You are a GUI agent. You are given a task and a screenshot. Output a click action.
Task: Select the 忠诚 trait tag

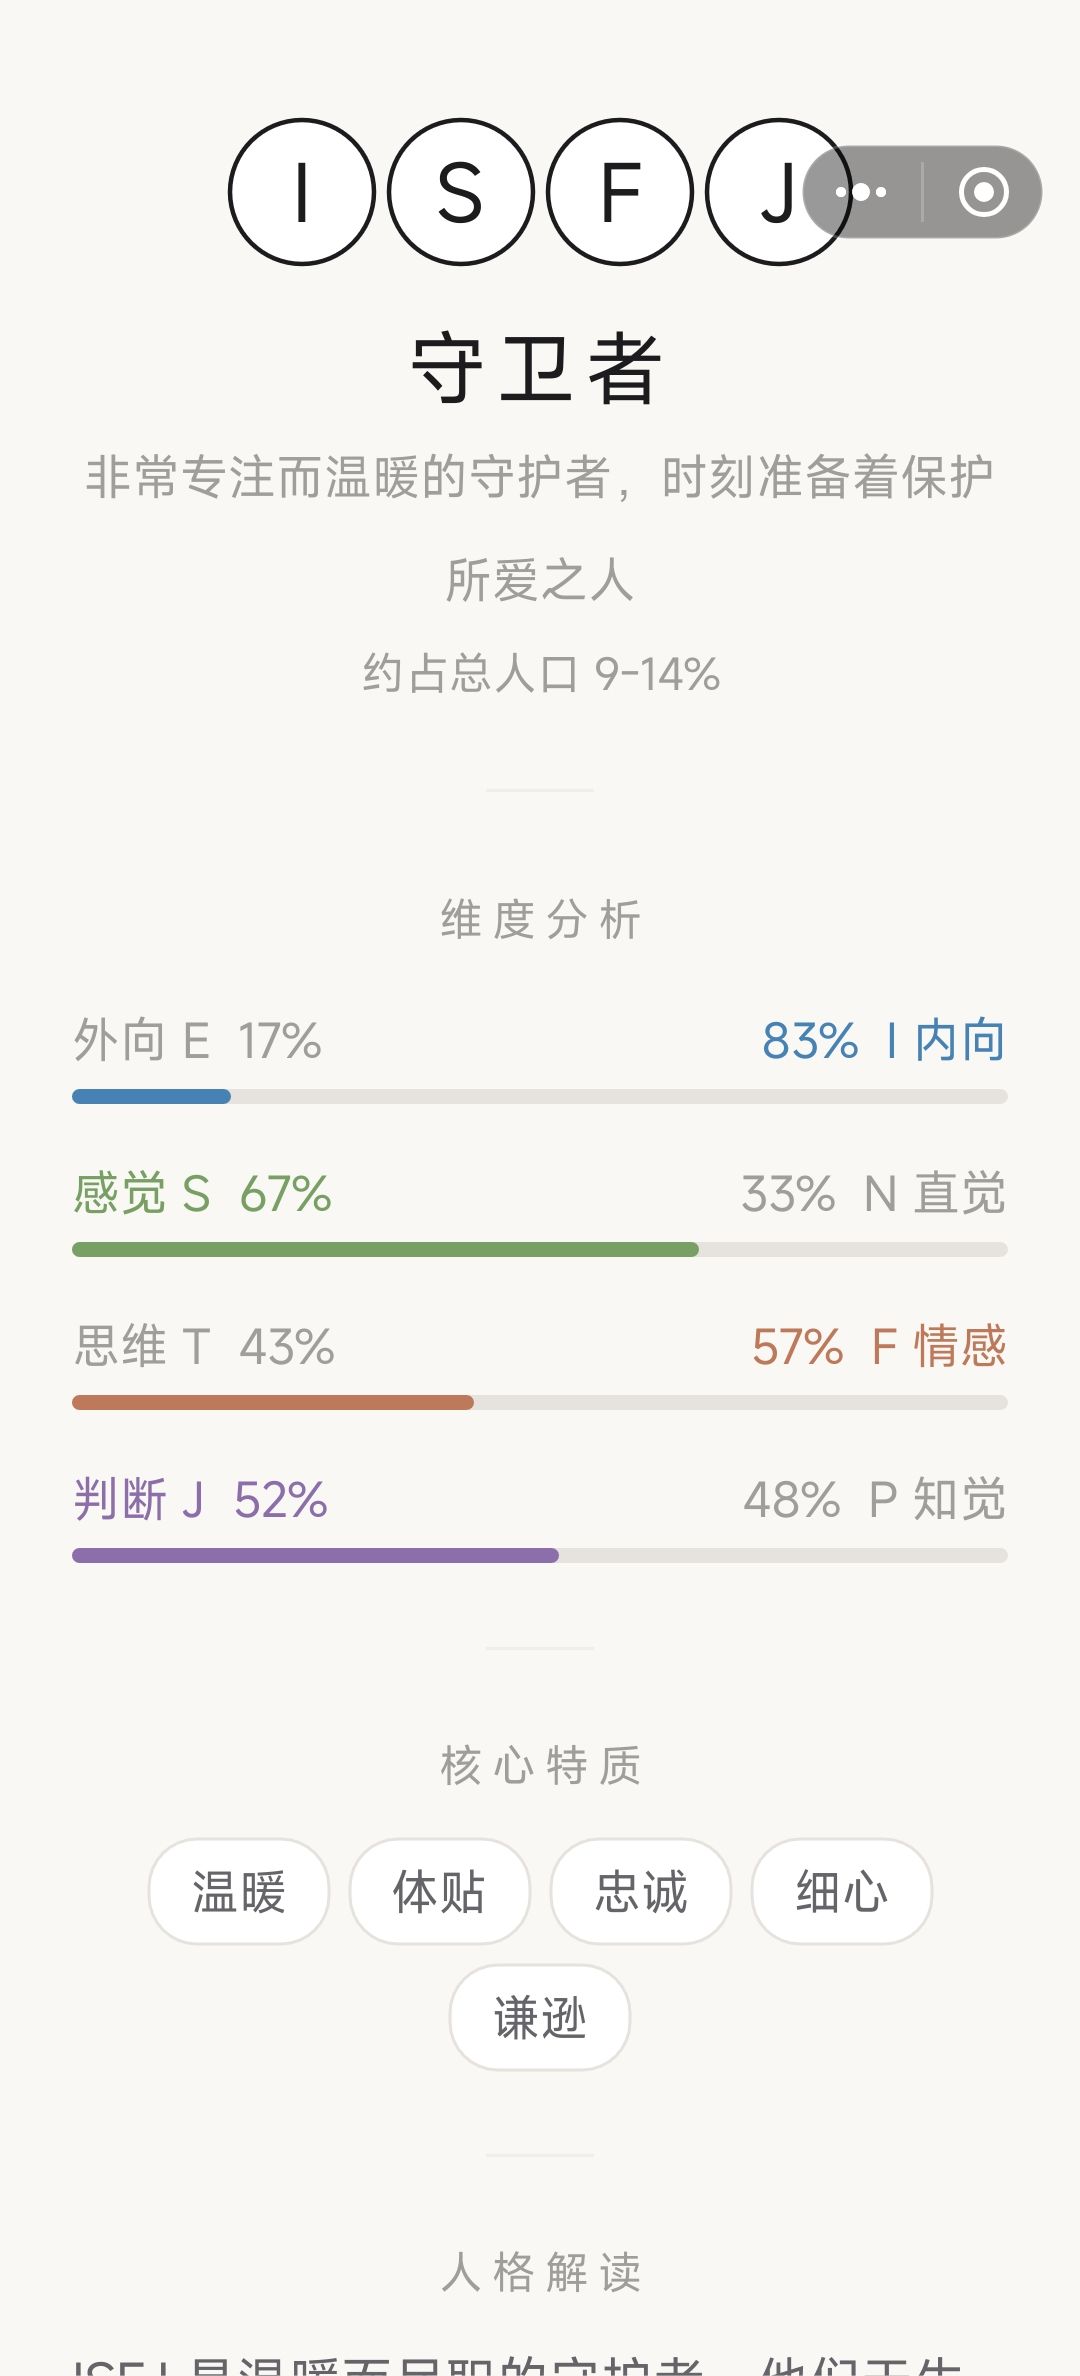click(641, 1891)
